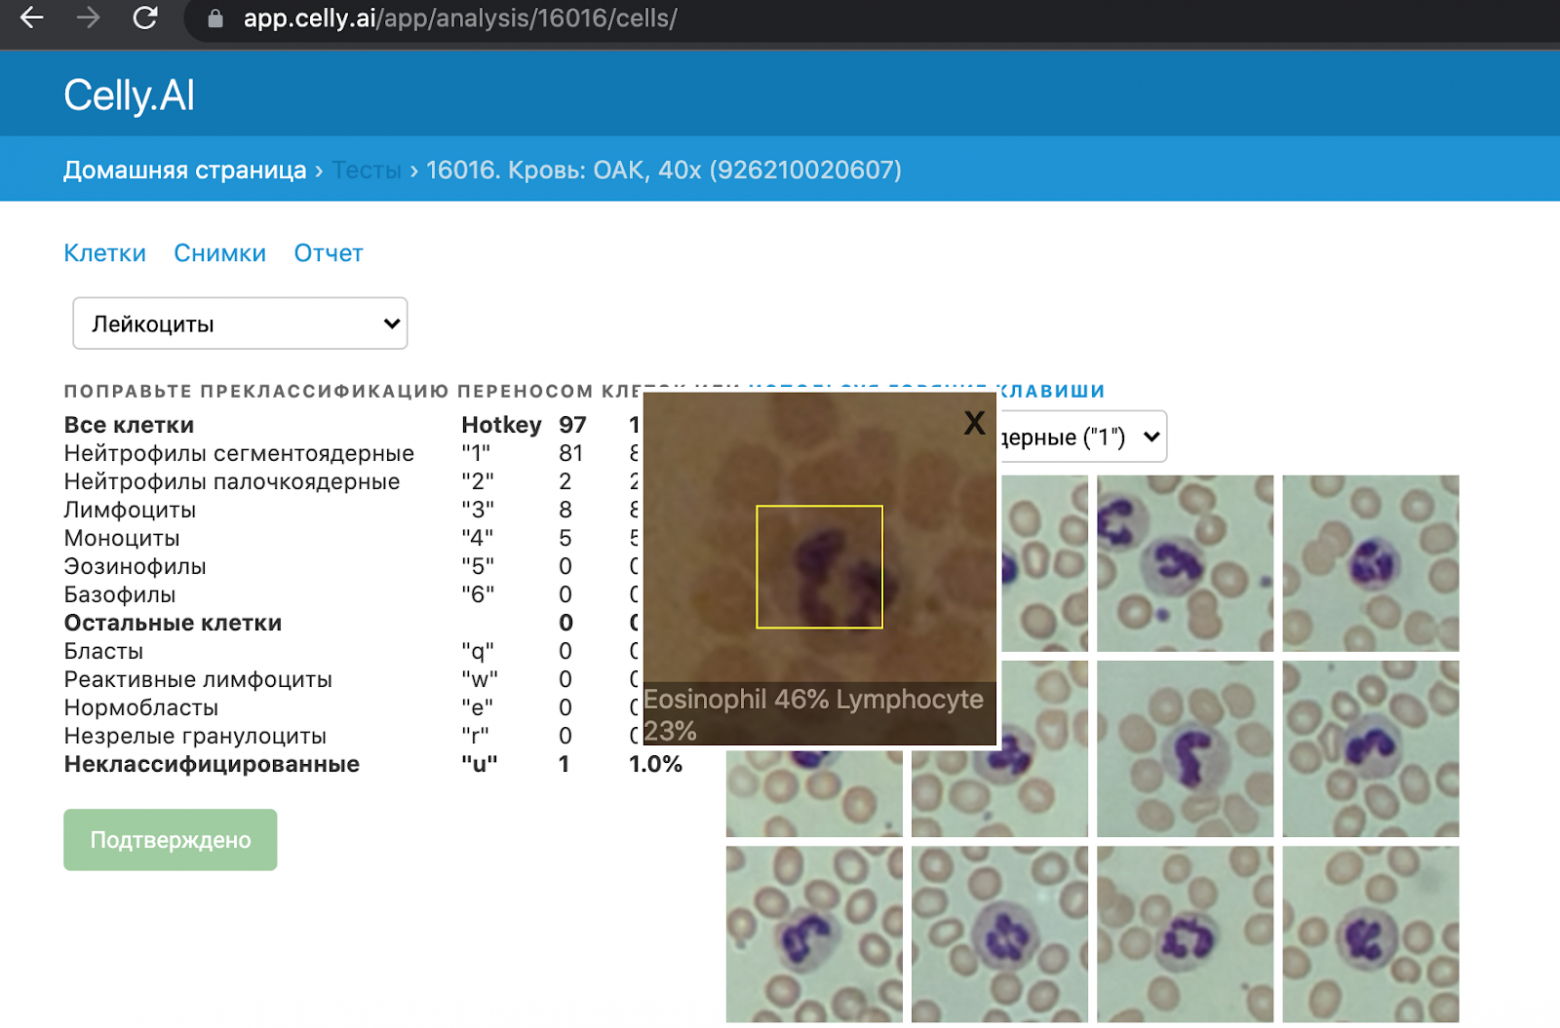Select Незрелые гранулоциты row
The height and width of the screenshot is (1028, 1560).
coord(195,736)
